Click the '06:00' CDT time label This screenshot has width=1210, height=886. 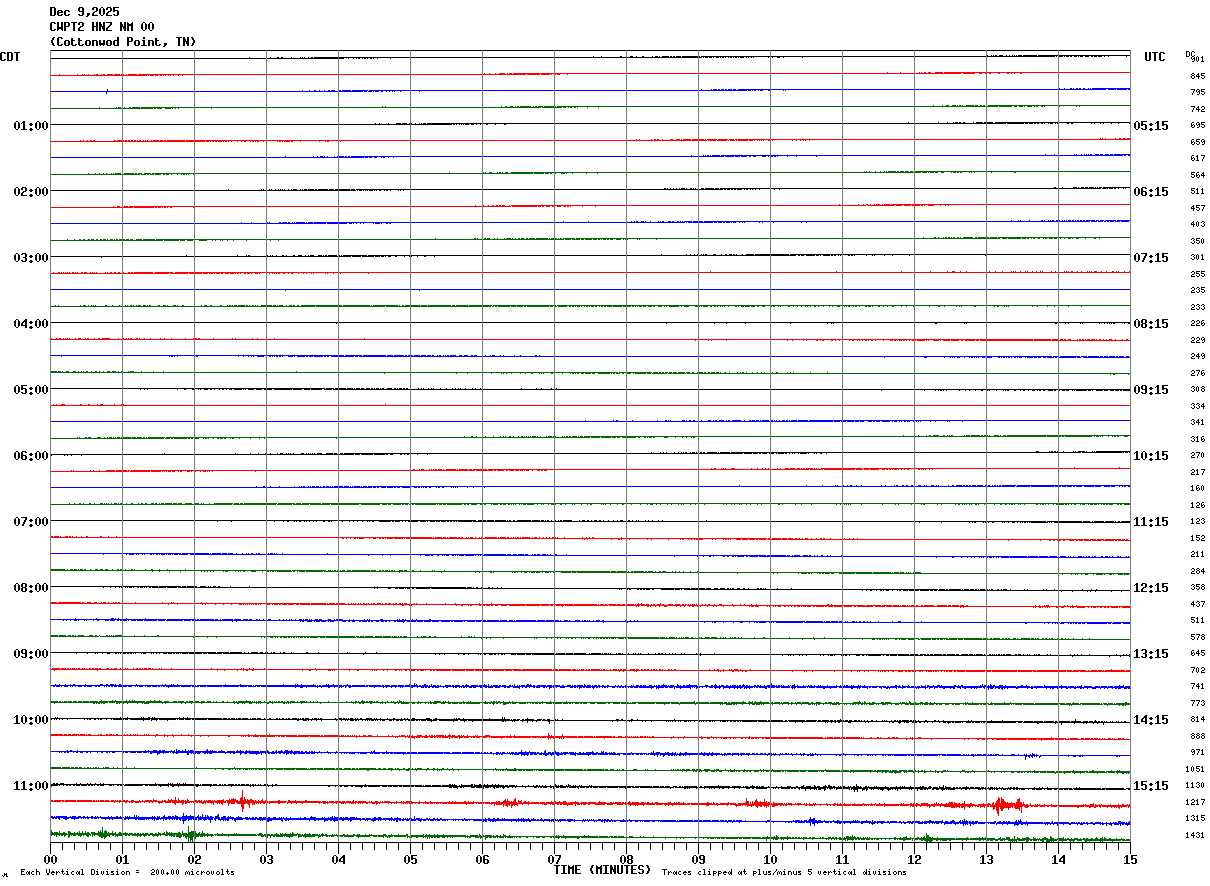tap(31, 456)
